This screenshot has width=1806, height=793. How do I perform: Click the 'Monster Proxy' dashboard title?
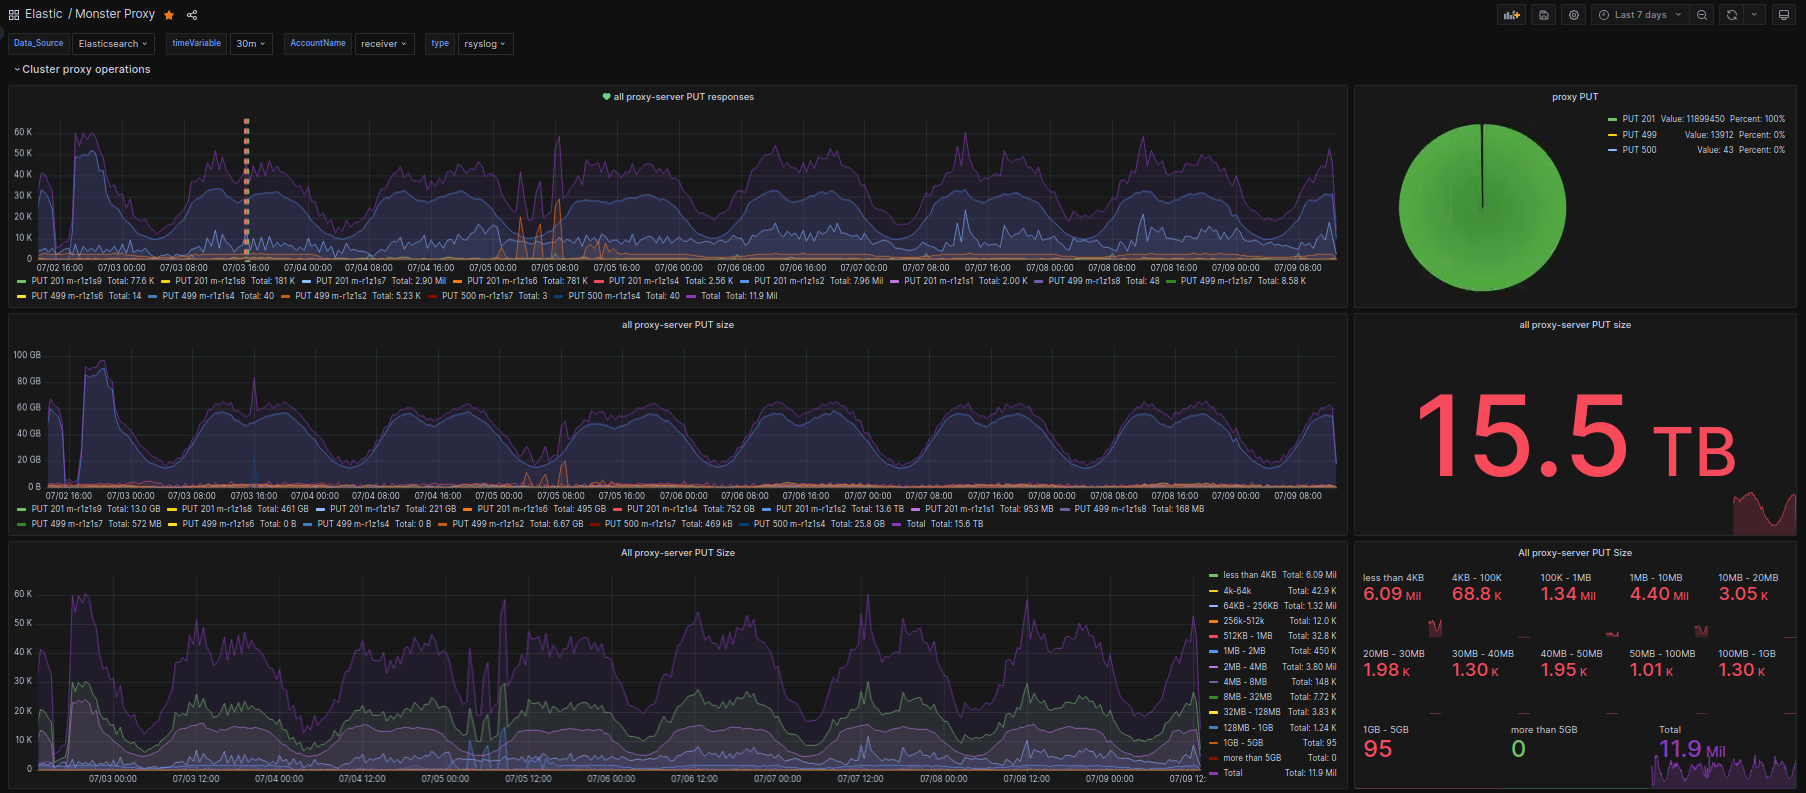click(115, 14)
